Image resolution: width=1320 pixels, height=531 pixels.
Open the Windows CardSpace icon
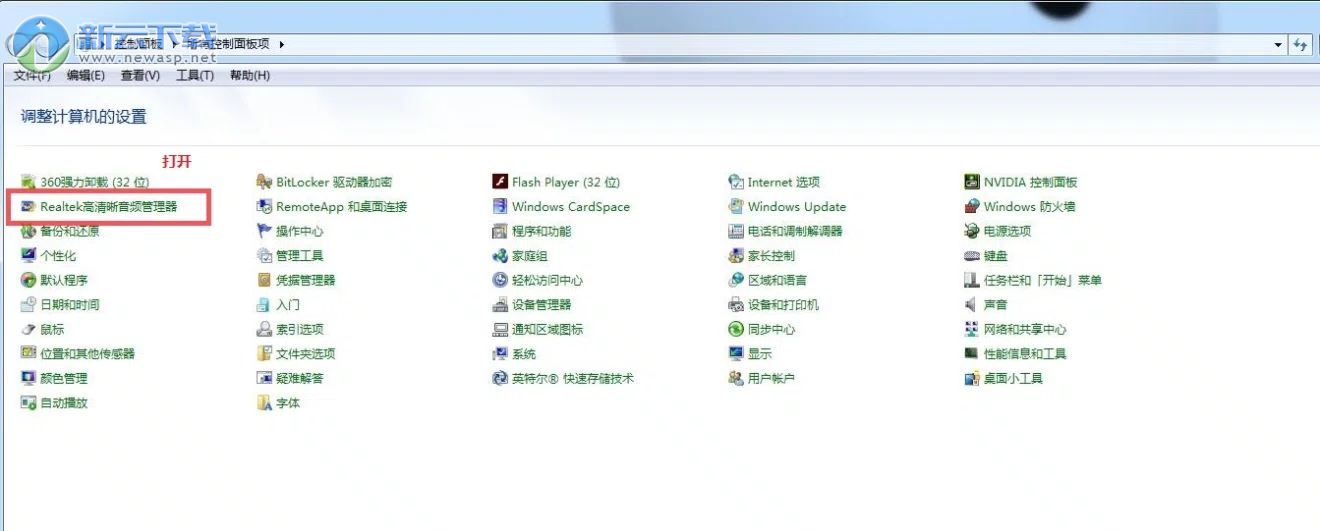pyautogui.click(x=501, y=207)
